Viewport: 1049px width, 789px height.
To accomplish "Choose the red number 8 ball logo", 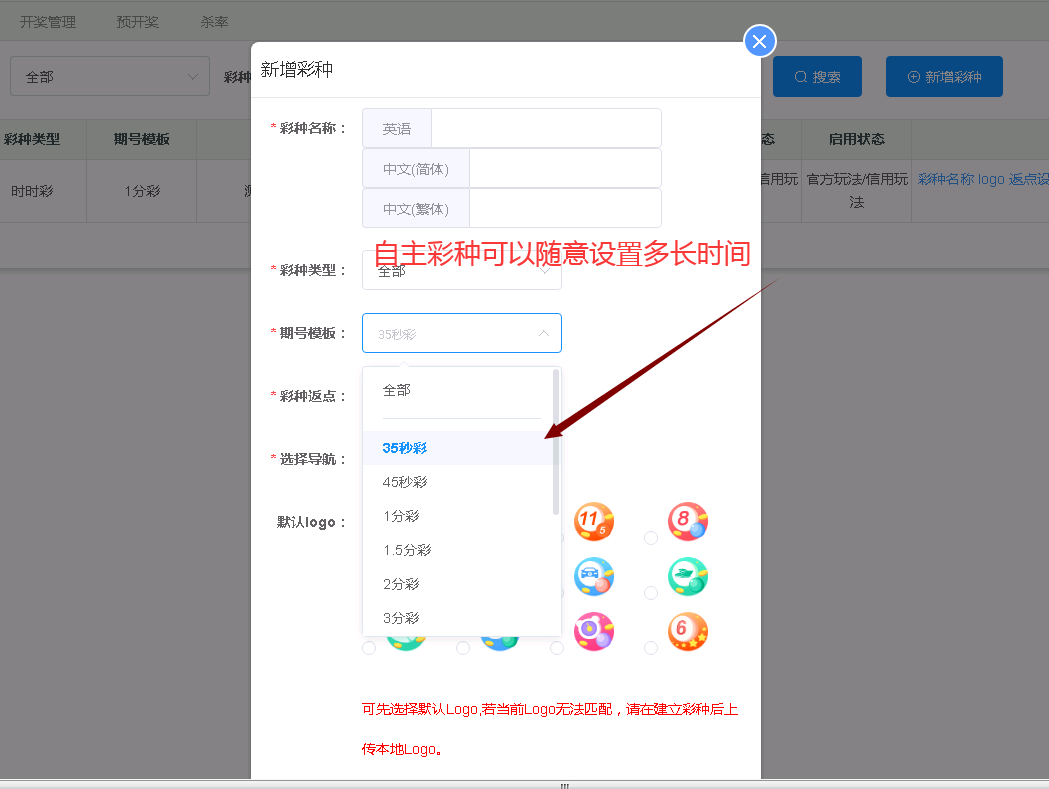I will [688, 521].
